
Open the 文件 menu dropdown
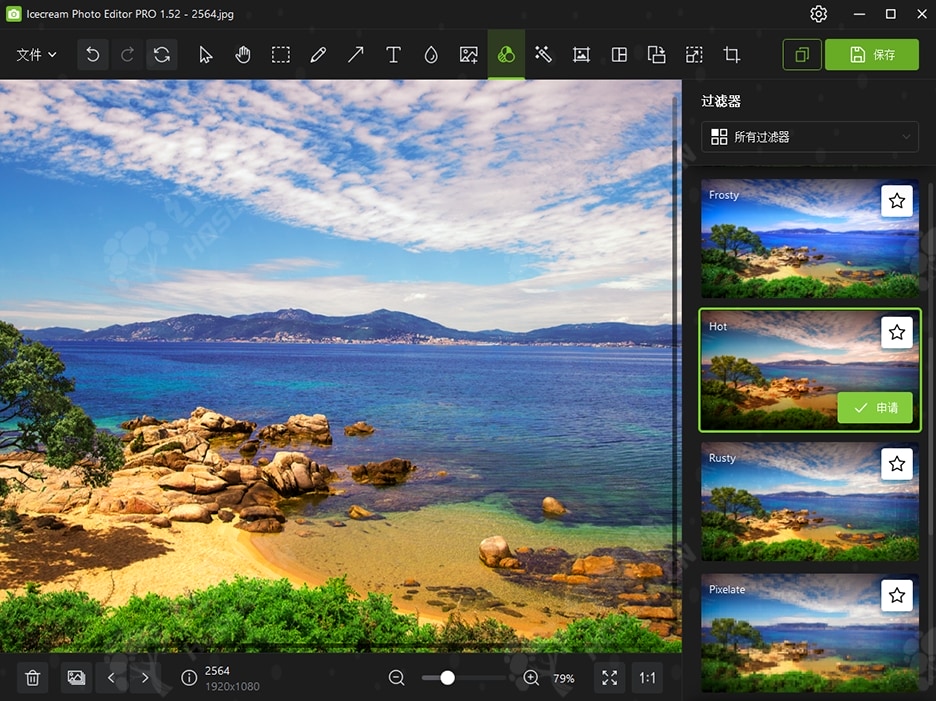click(x=37, y=55)
